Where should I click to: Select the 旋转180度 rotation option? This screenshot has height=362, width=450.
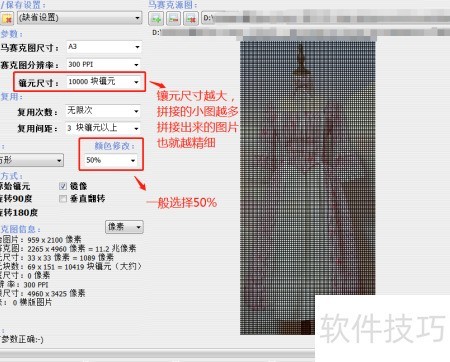click(19, 212)
